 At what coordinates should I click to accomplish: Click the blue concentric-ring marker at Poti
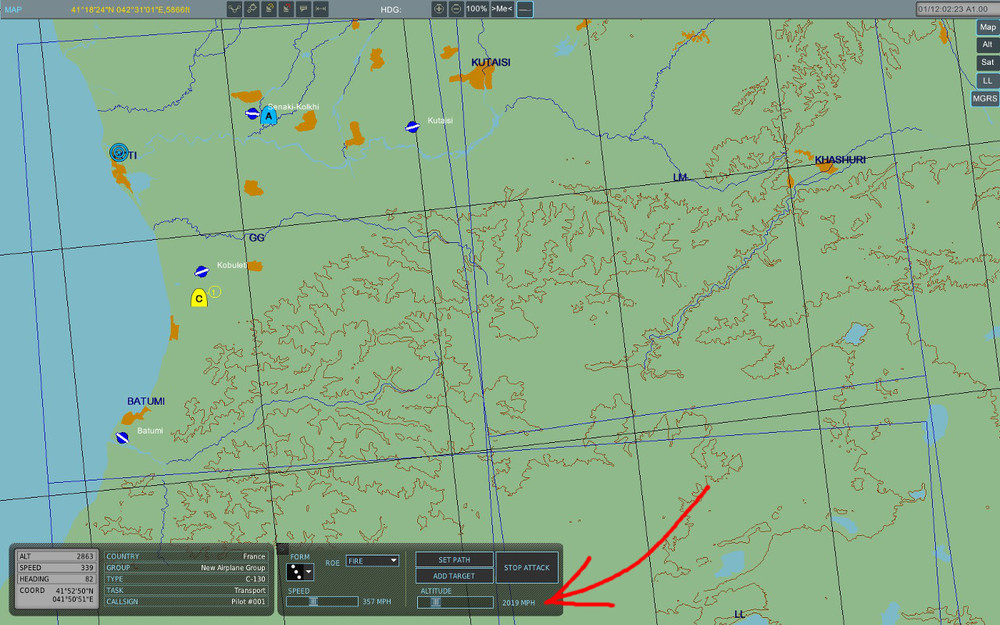coord(119,152)
